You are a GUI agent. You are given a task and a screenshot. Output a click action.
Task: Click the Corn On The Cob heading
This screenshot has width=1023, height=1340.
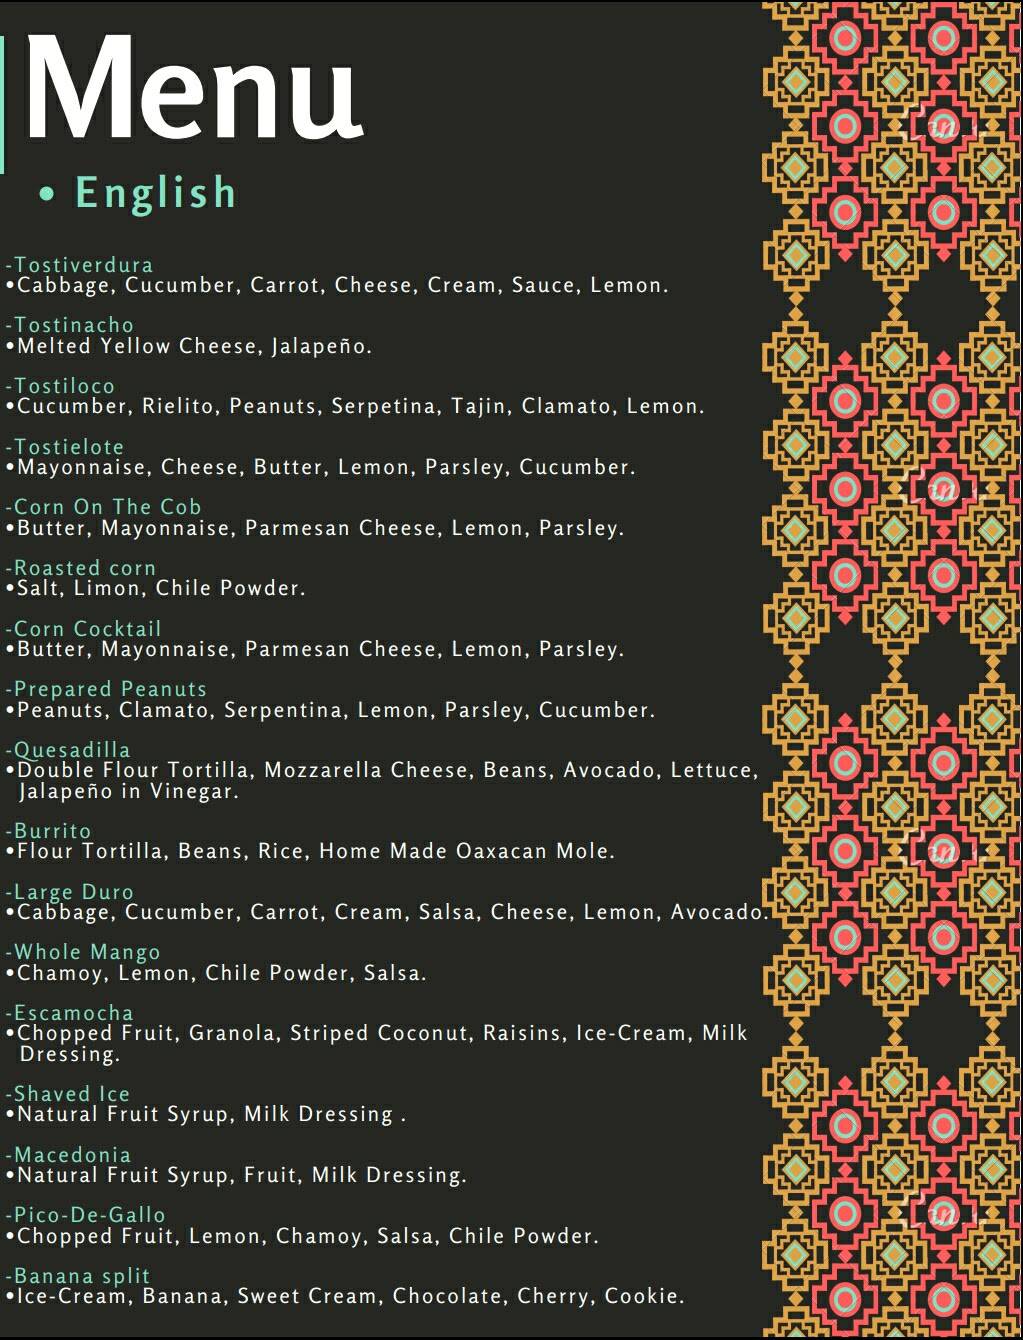click(106, 507)
